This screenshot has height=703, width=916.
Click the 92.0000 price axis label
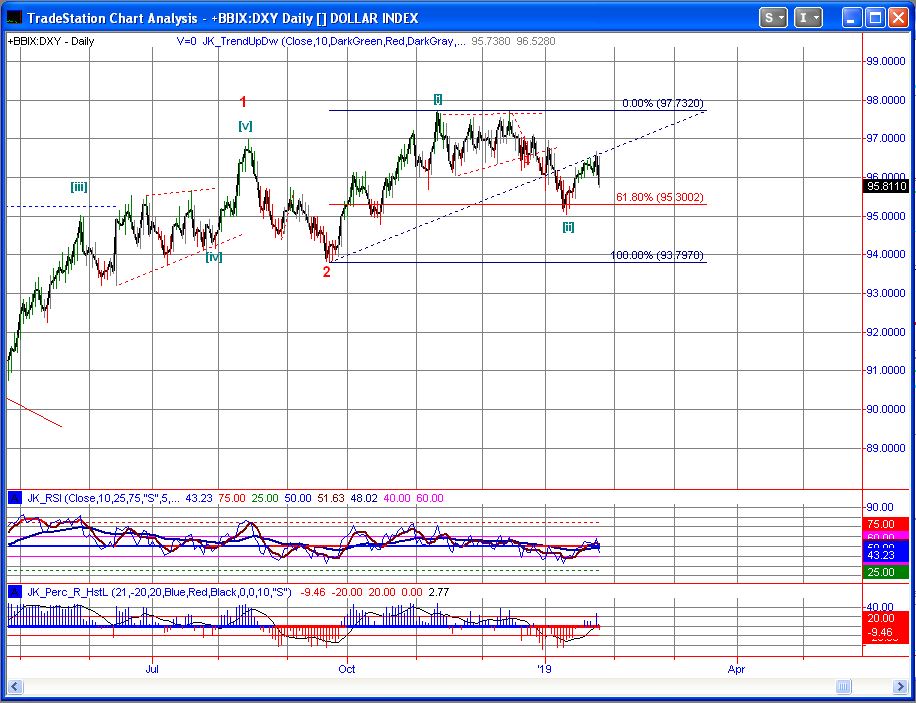coord(886,331)
